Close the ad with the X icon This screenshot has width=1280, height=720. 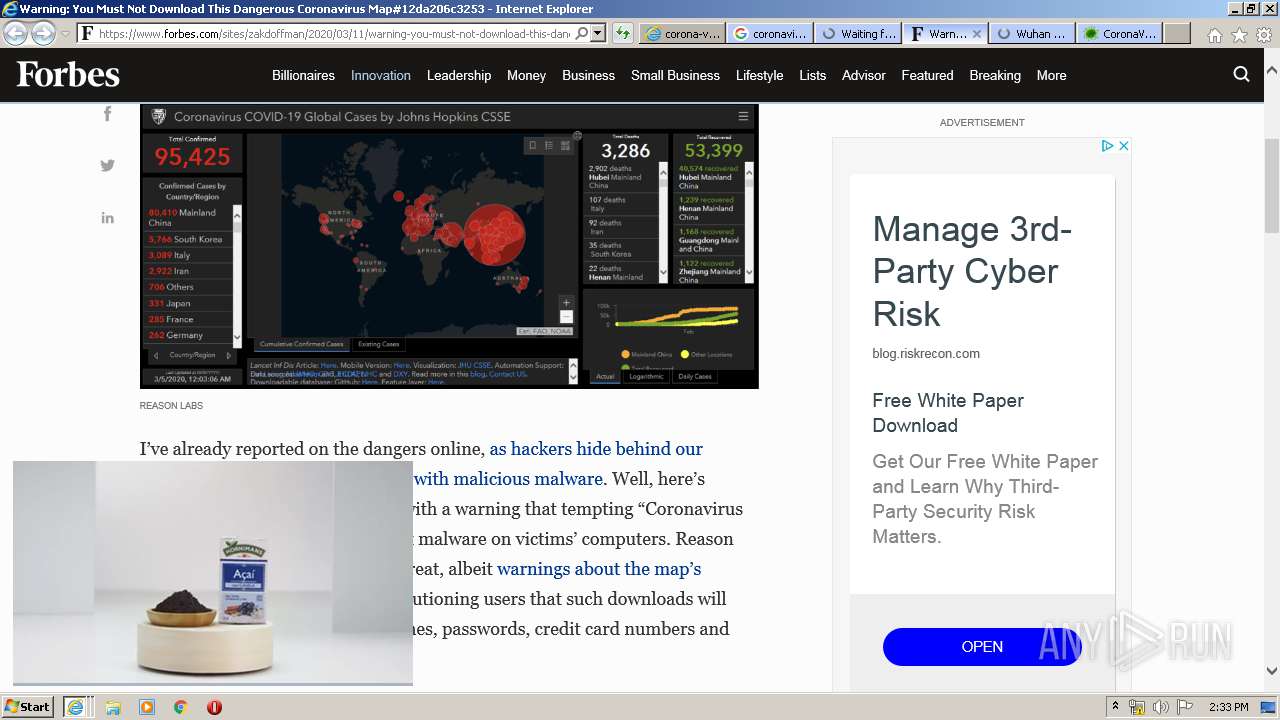(1123, 146)
